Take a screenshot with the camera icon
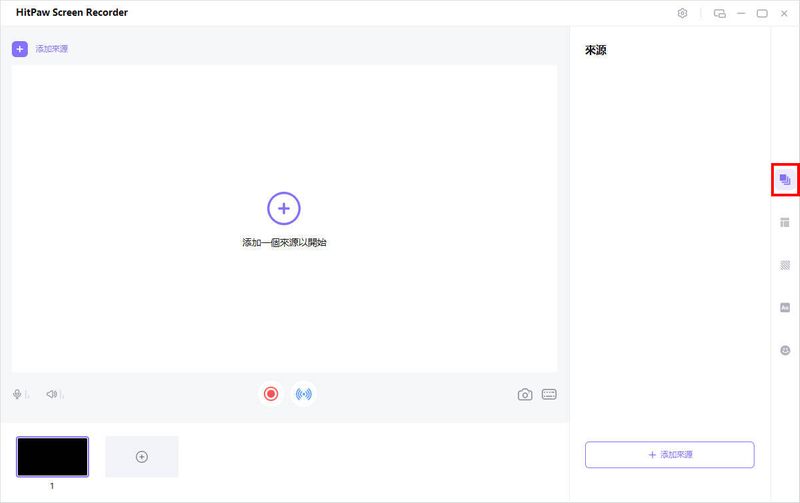The image size is (800, 503). click(525, 394)
